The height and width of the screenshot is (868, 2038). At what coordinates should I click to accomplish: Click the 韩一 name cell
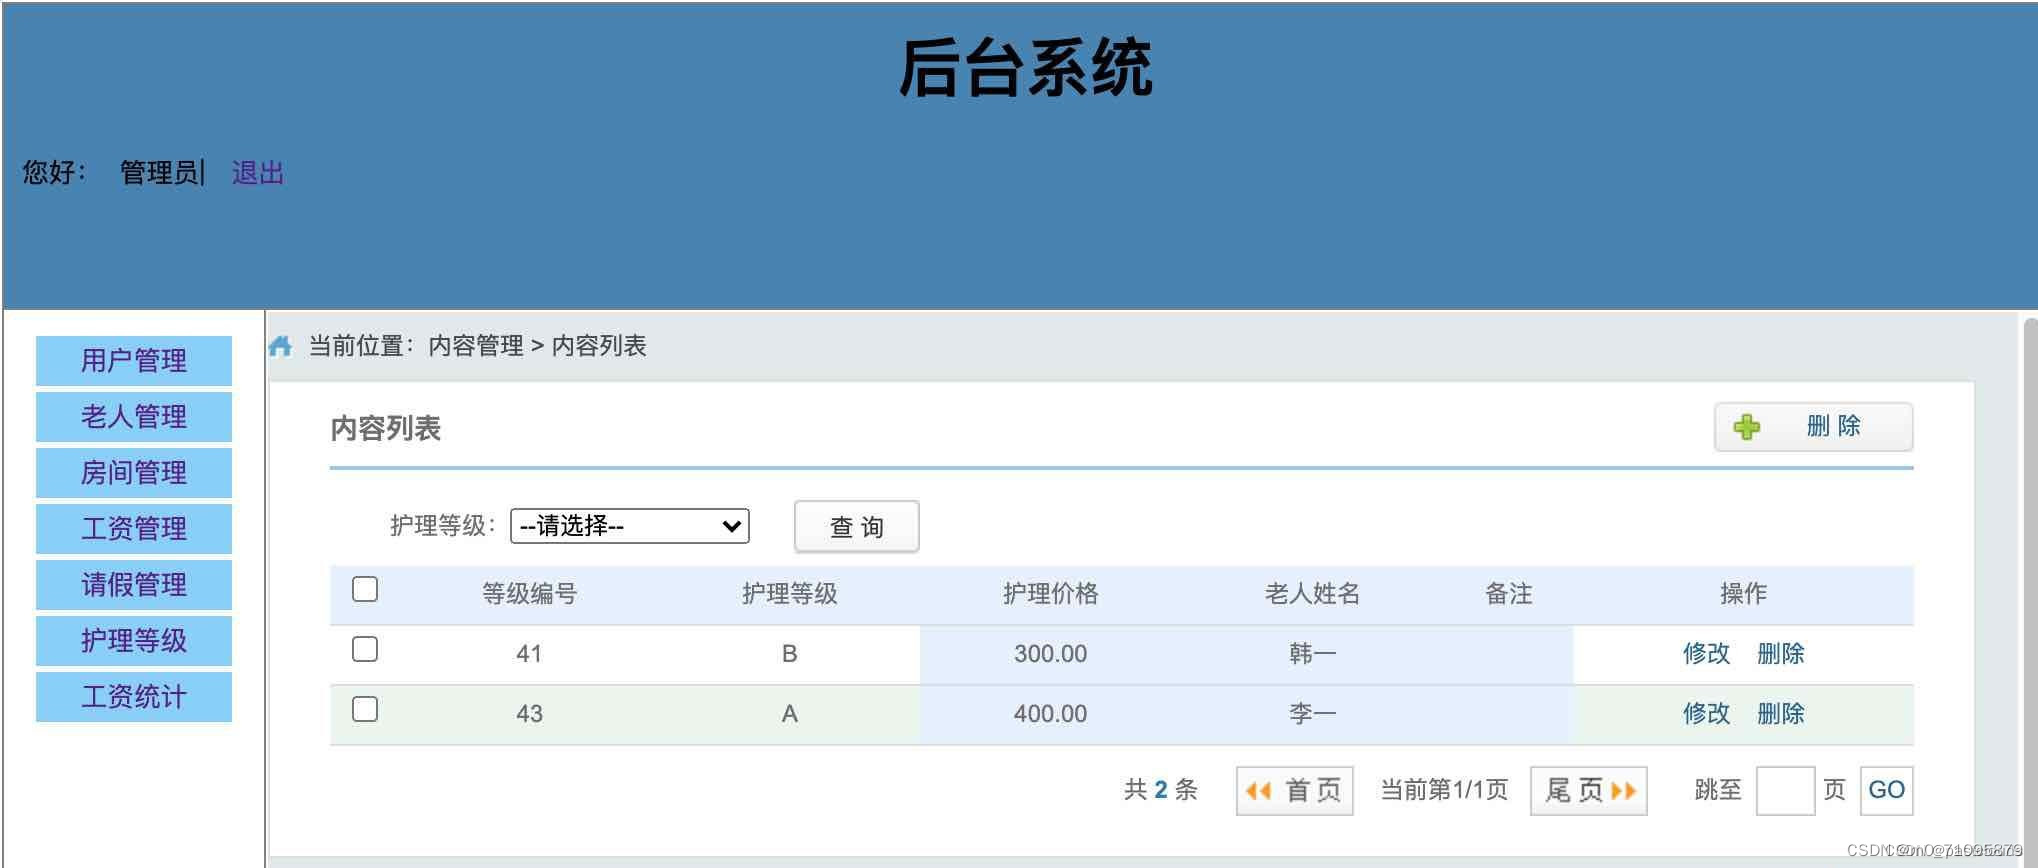click(1313, 654)
